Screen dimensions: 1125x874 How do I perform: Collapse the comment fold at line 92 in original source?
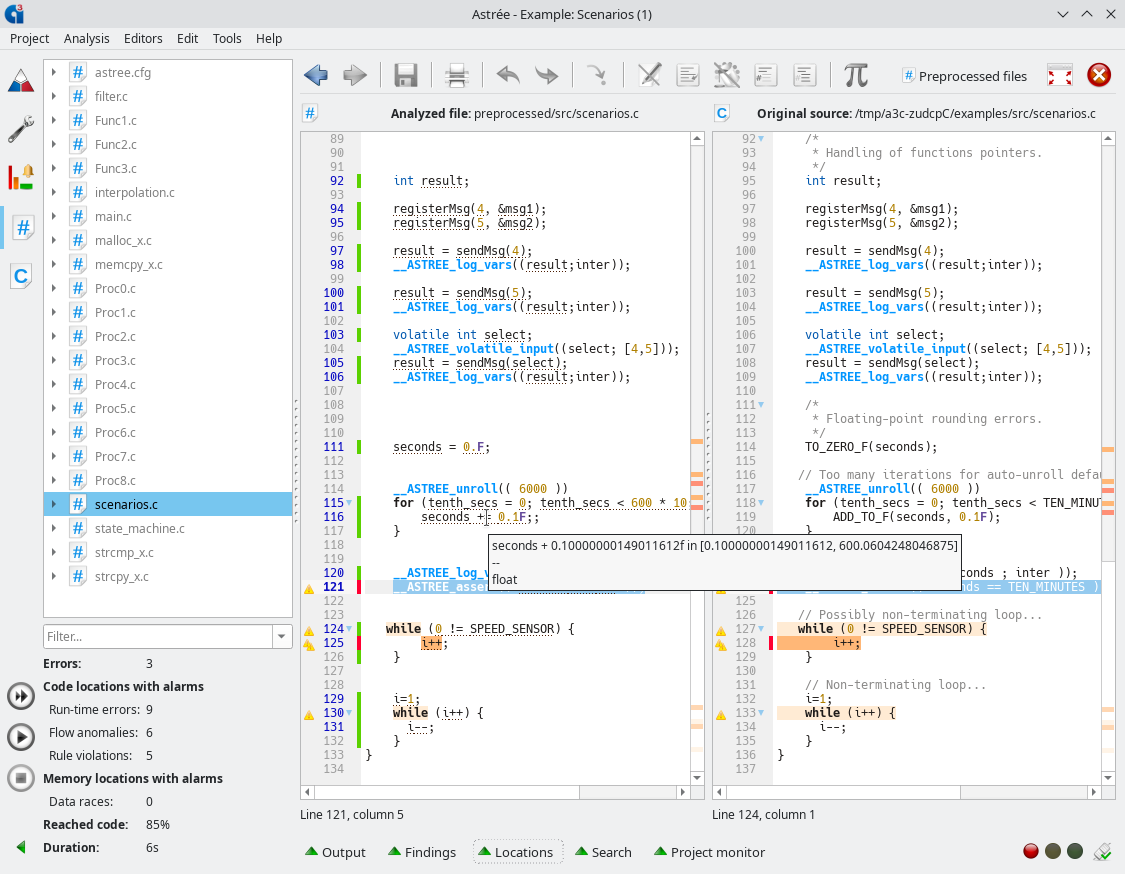click(x=761, y=138)
